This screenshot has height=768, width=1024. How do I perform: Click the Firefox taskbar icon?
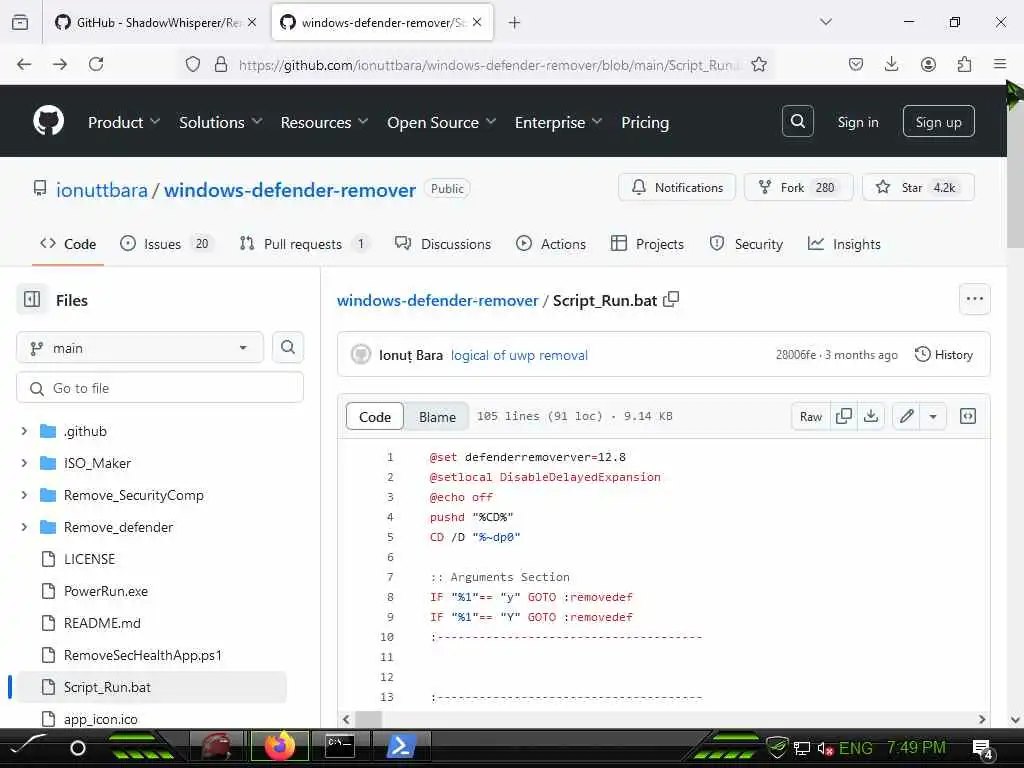click(x=280, y=746)
